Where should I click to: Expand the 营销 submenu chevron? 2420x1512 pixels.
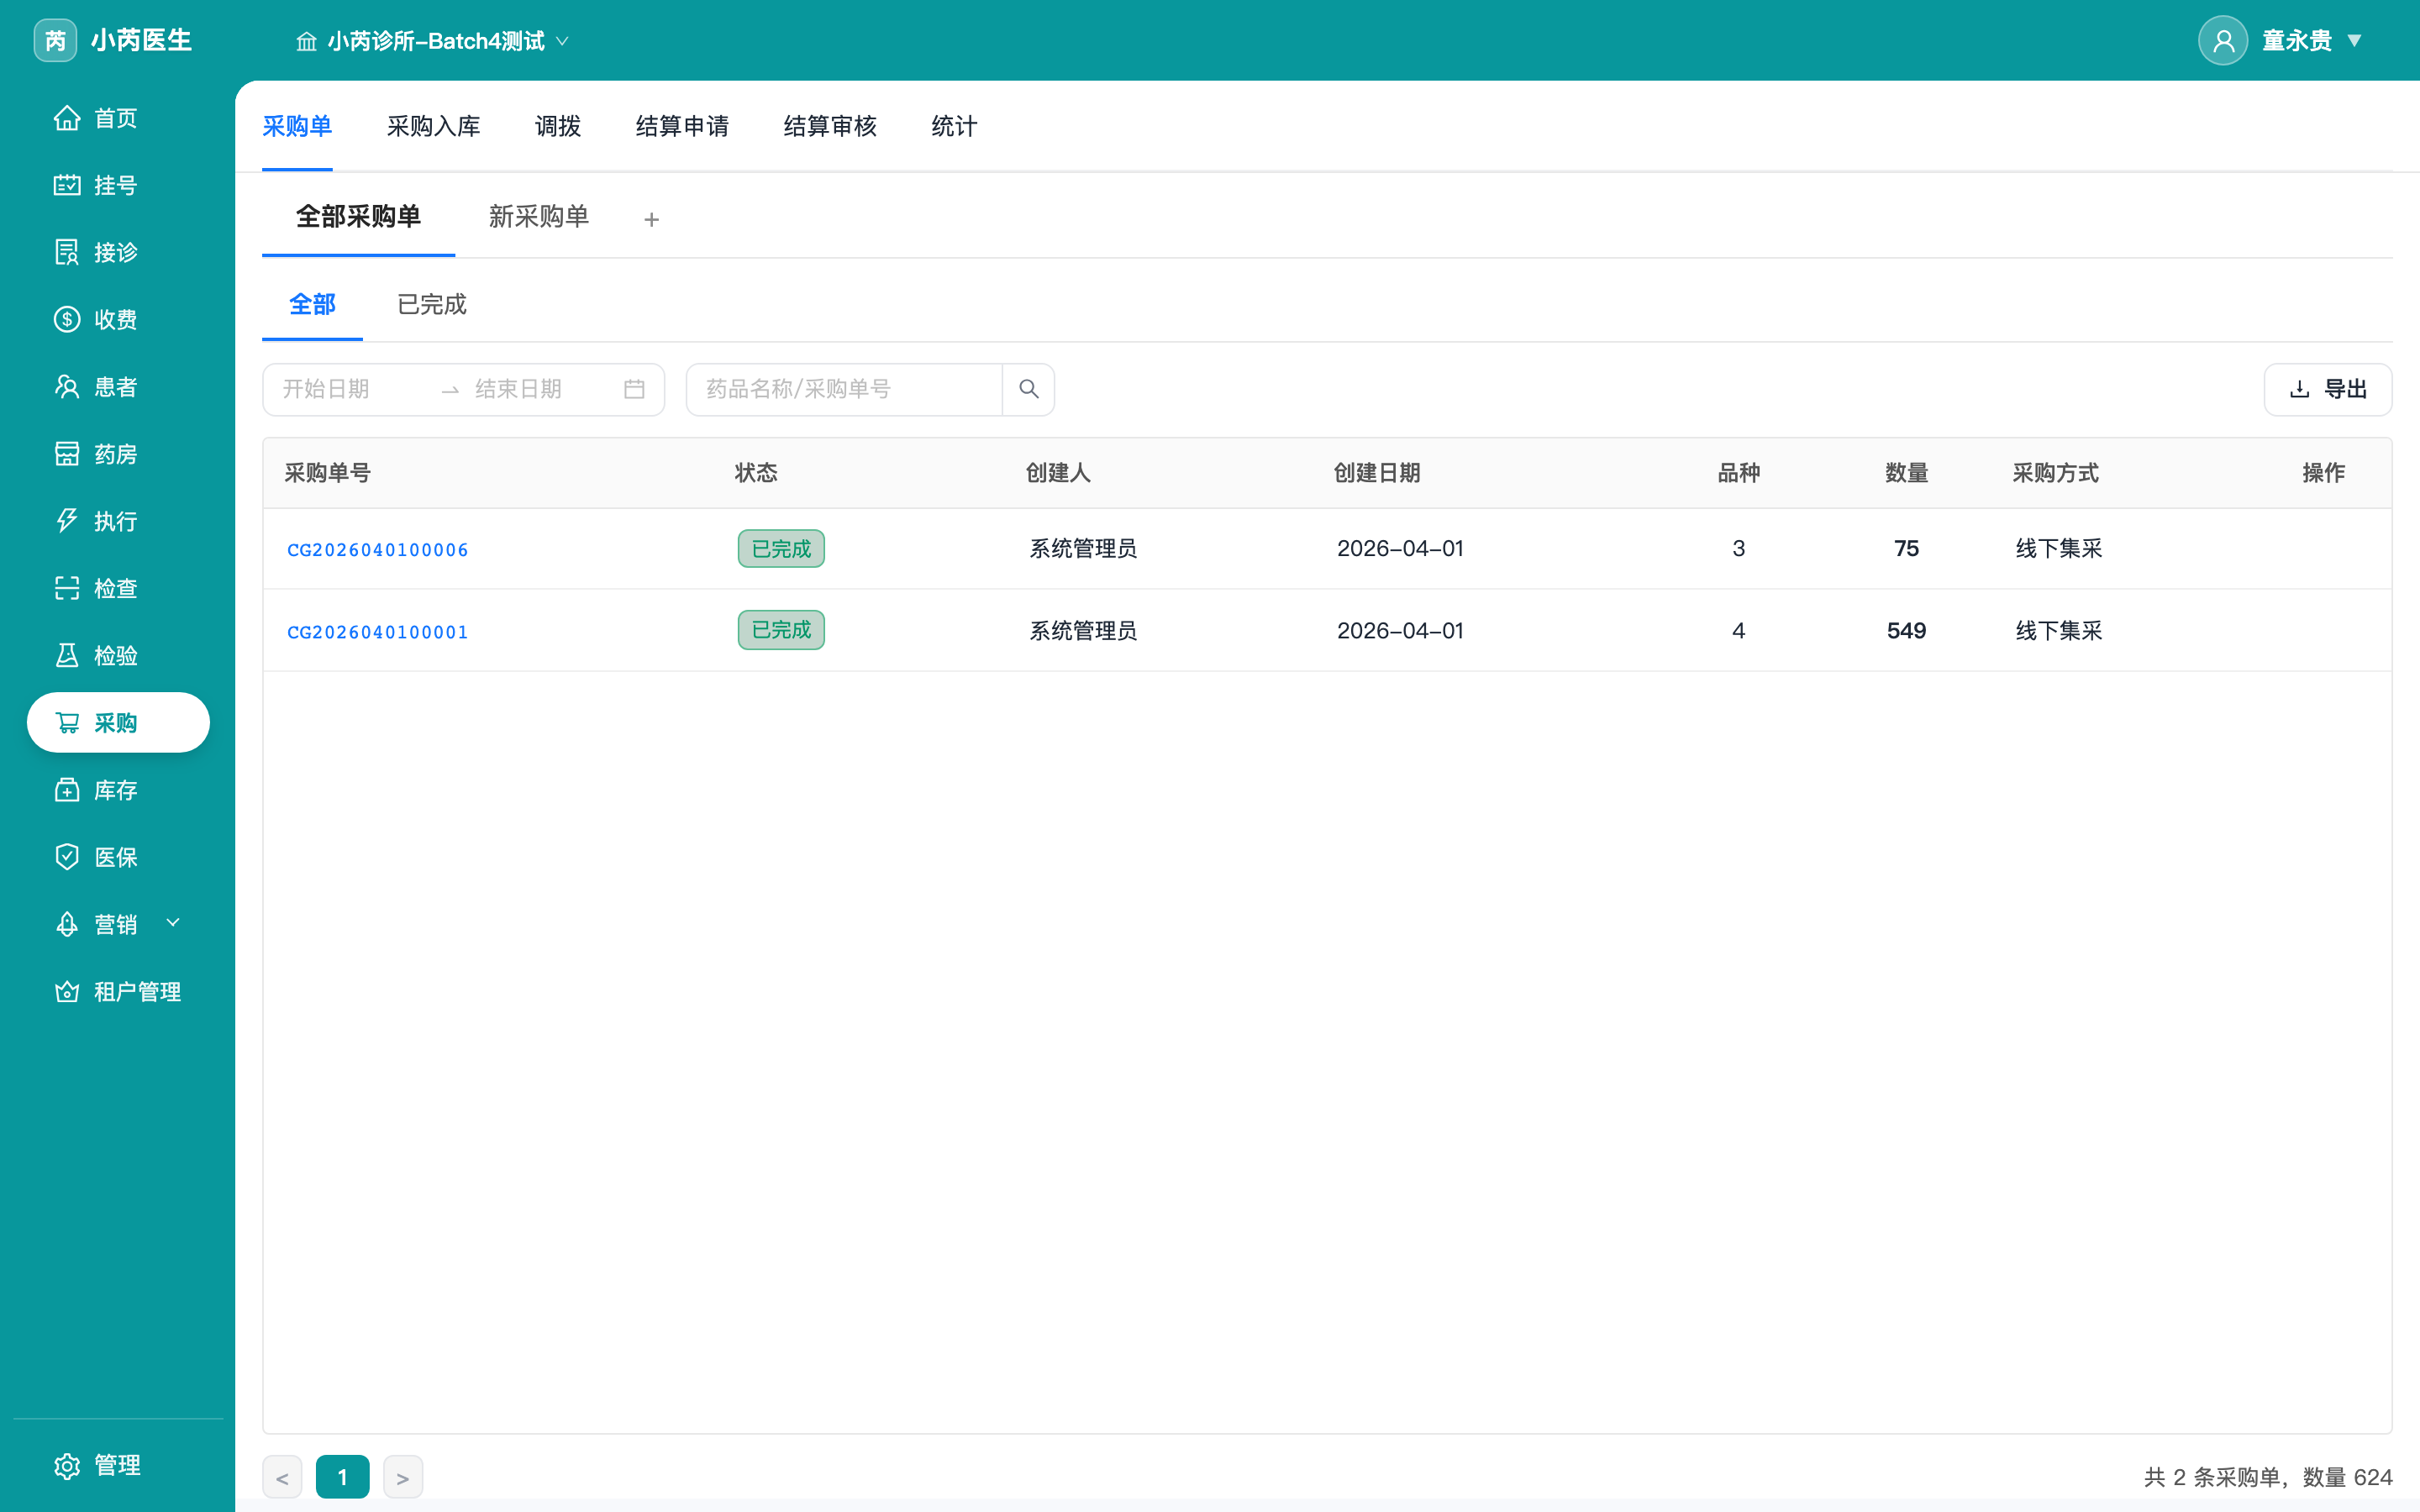coord(173,922)
